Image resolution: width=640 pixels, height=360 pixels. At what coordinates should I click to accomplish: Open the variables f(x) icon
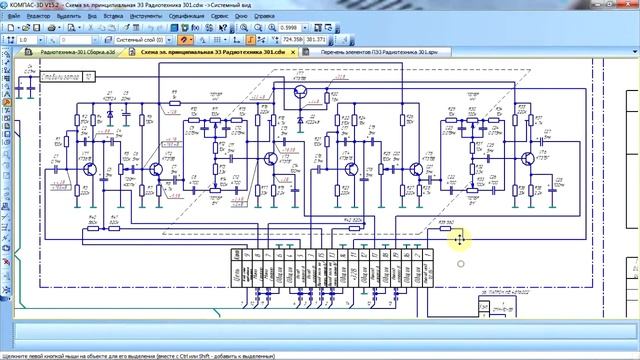pos(195,28)
